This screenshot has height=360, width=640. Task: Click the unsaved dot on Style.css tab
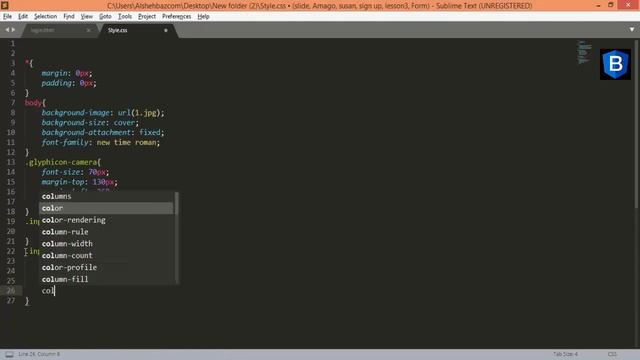point(166,30)
